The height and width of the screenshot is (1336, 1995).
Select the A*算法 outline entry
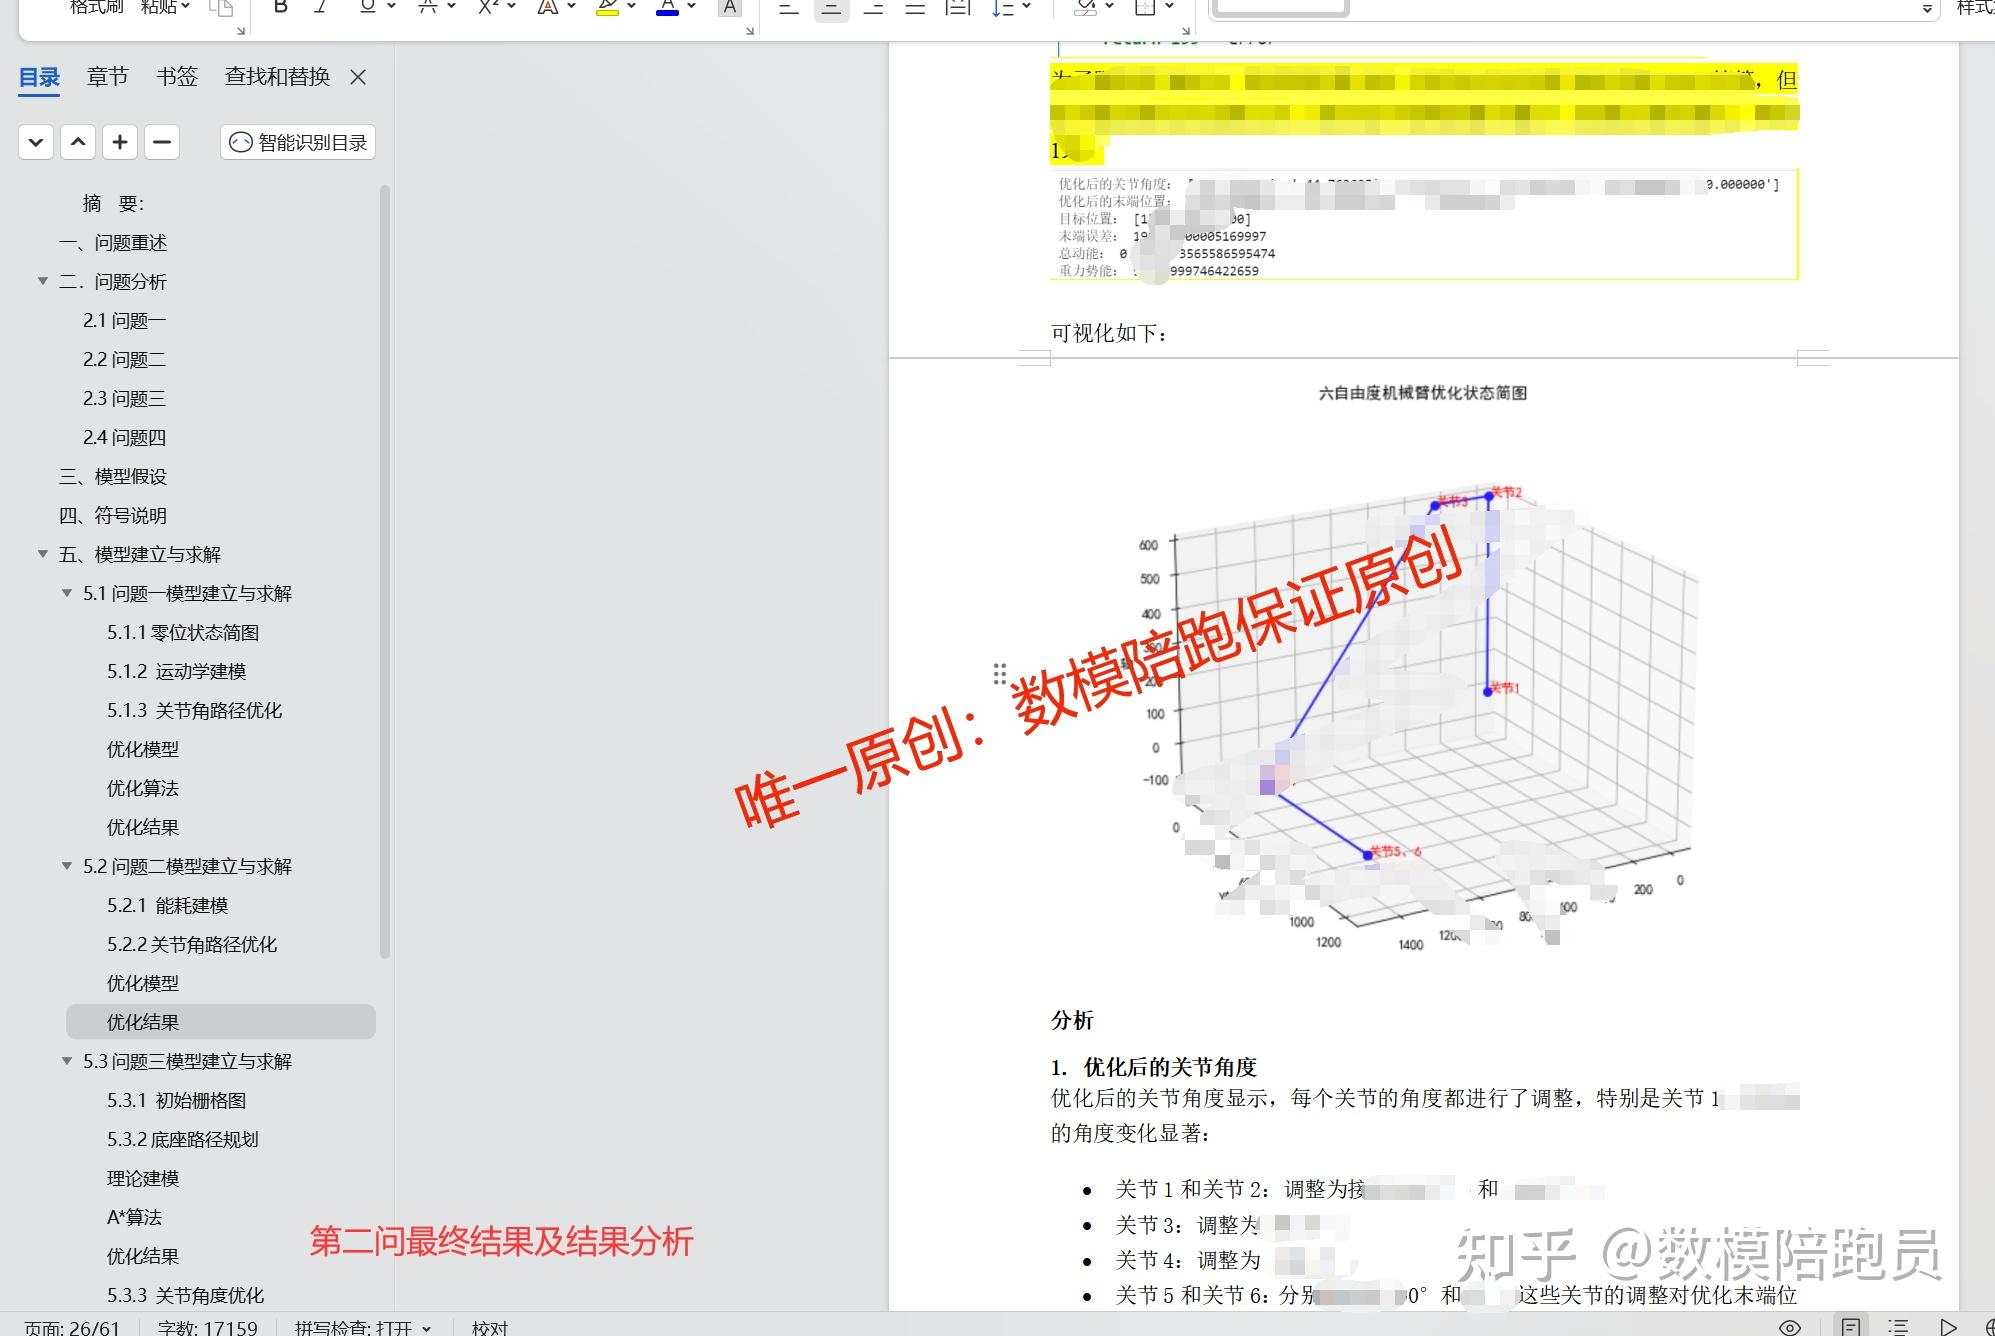134,1217
